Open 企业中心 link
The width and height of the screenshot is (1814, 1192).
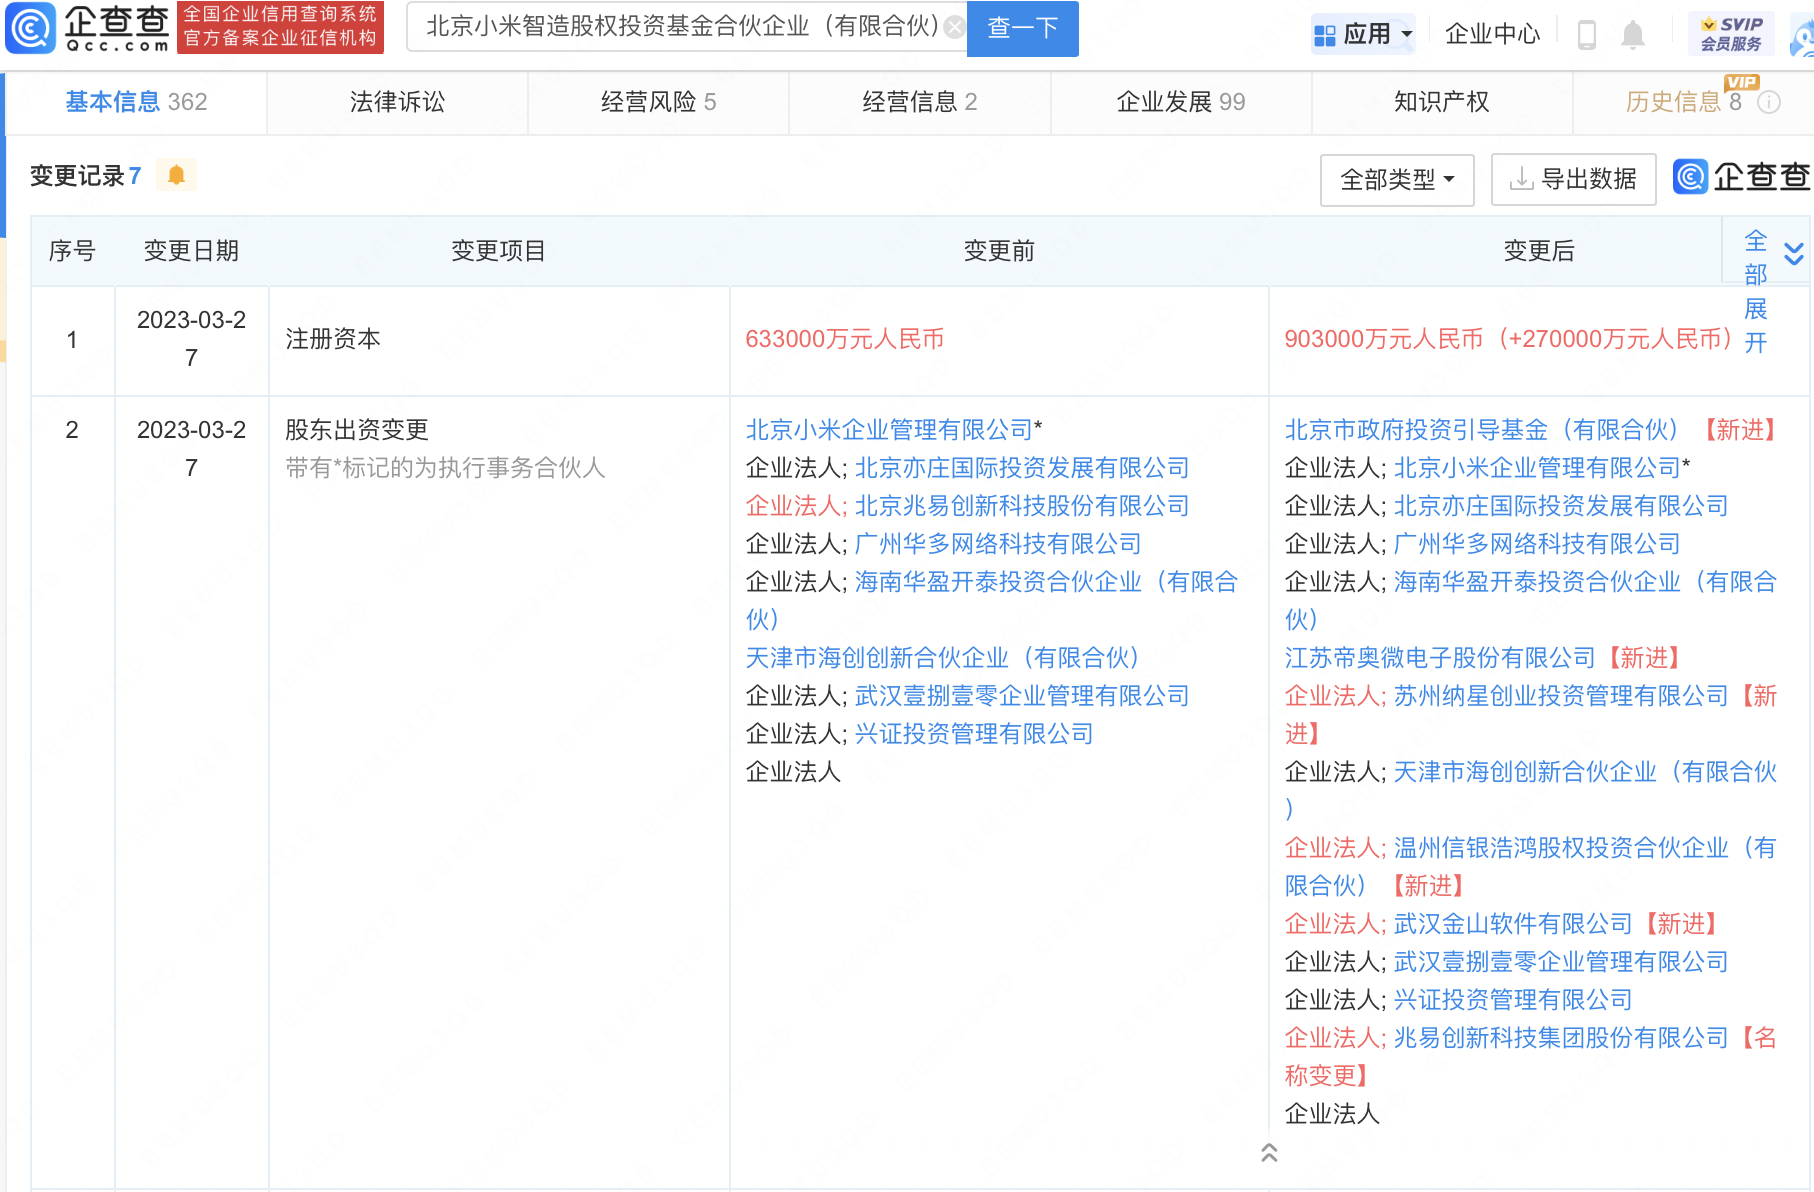coord(1492,35)
